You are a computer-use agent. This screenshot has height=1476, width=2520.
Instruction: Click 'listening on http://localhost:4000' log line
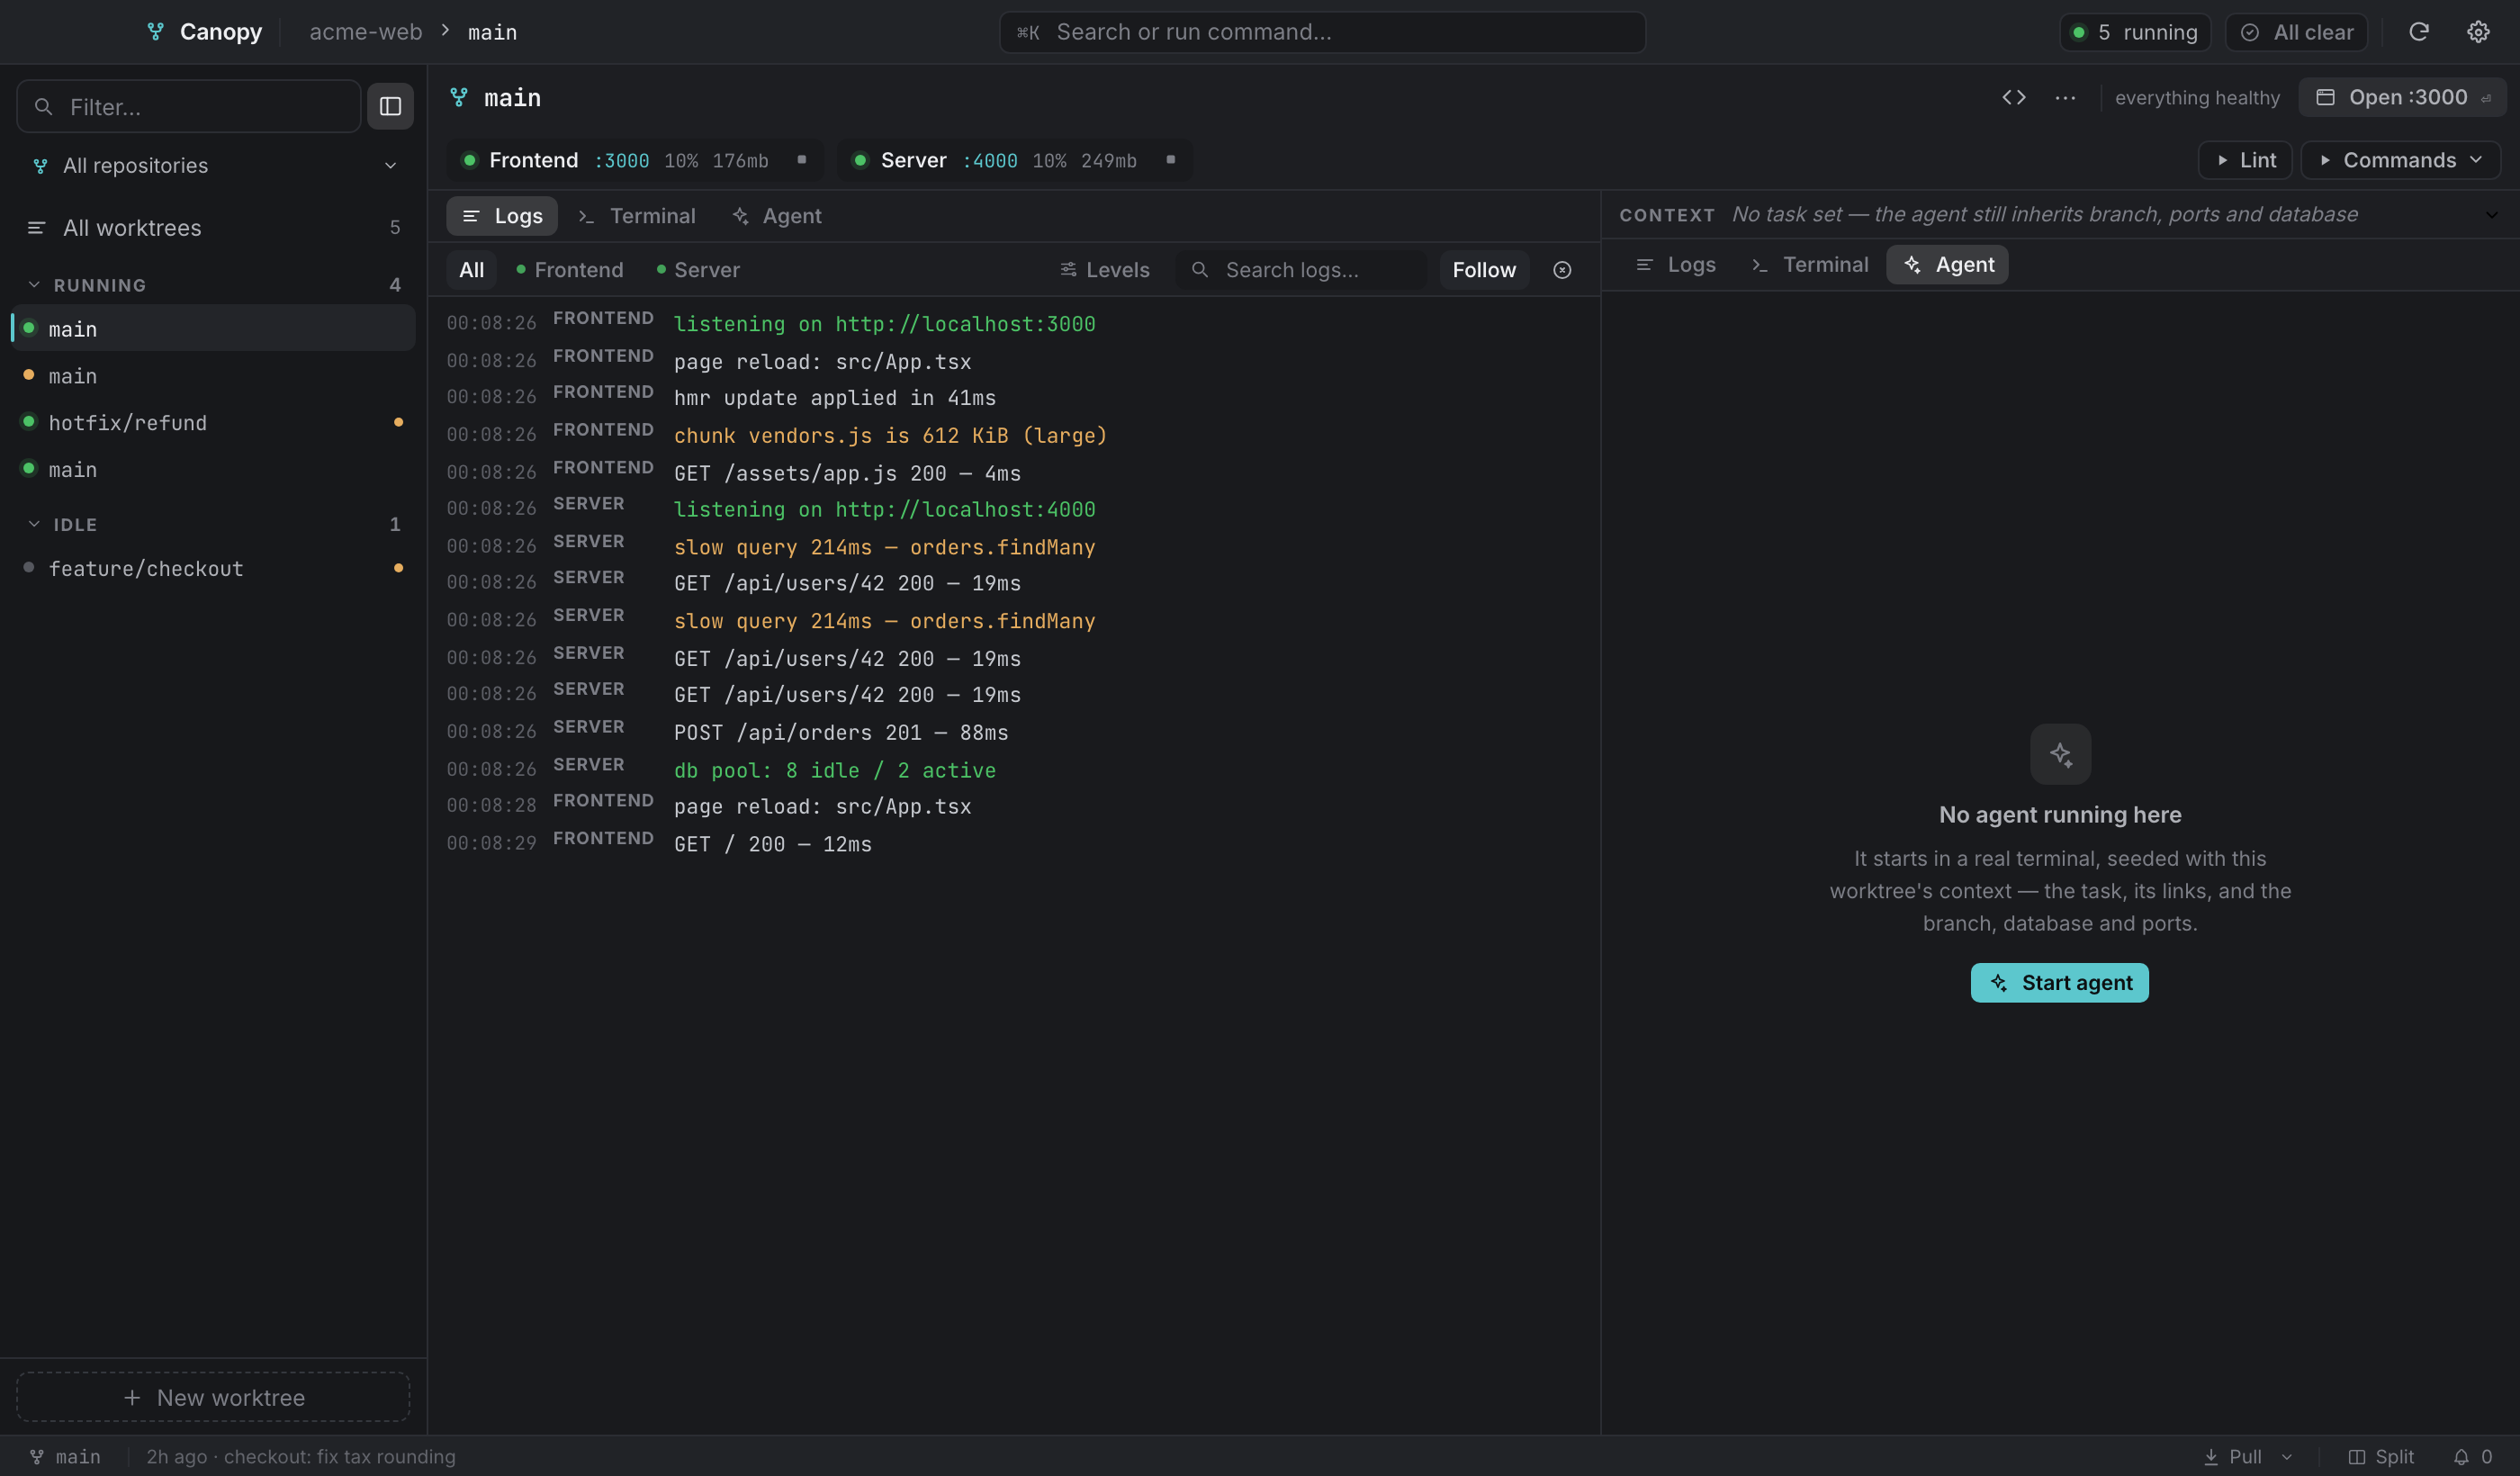coord(885,509)
